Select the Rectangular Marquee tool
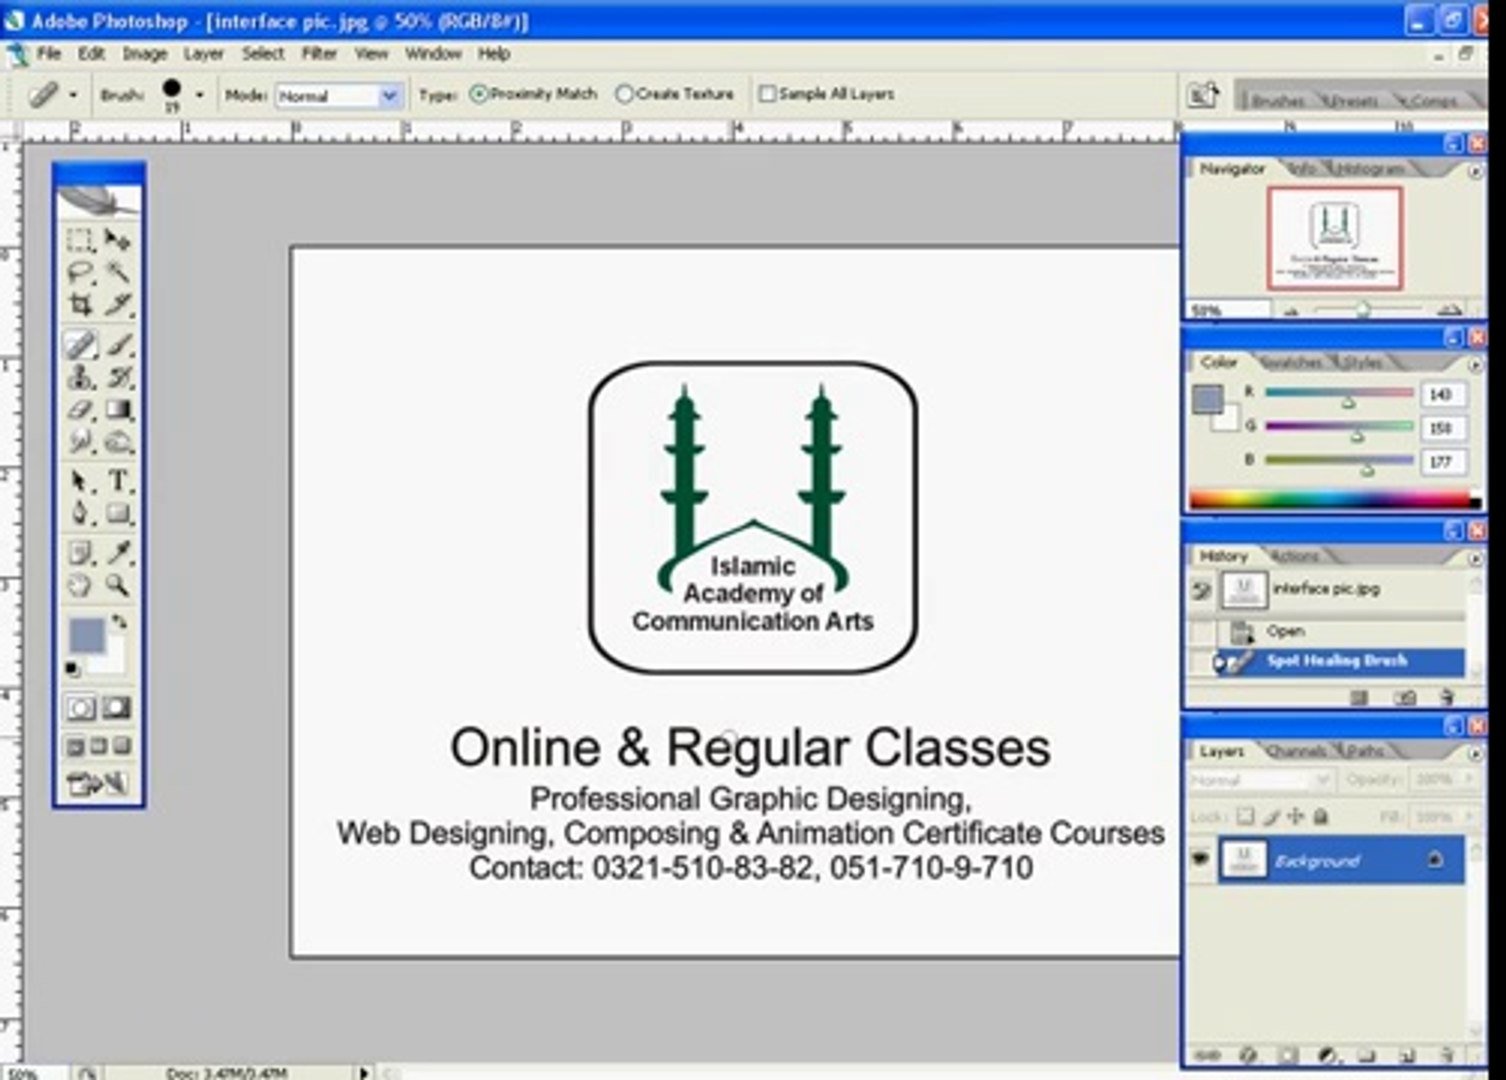Screen dimensions: 1506x1080 [x=80, y=240]
